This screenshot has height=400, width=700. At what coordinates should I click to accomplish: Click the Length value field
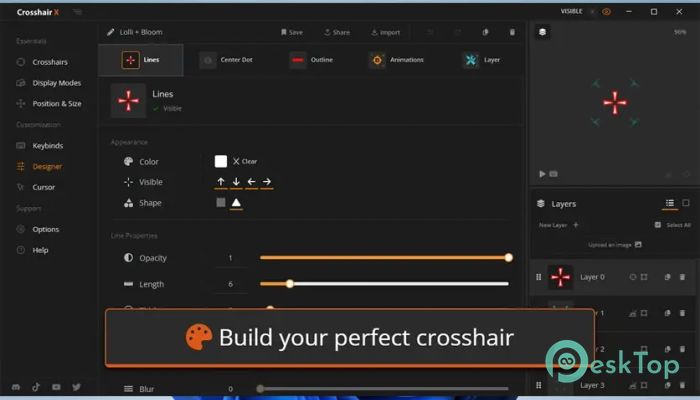[230, 284]
